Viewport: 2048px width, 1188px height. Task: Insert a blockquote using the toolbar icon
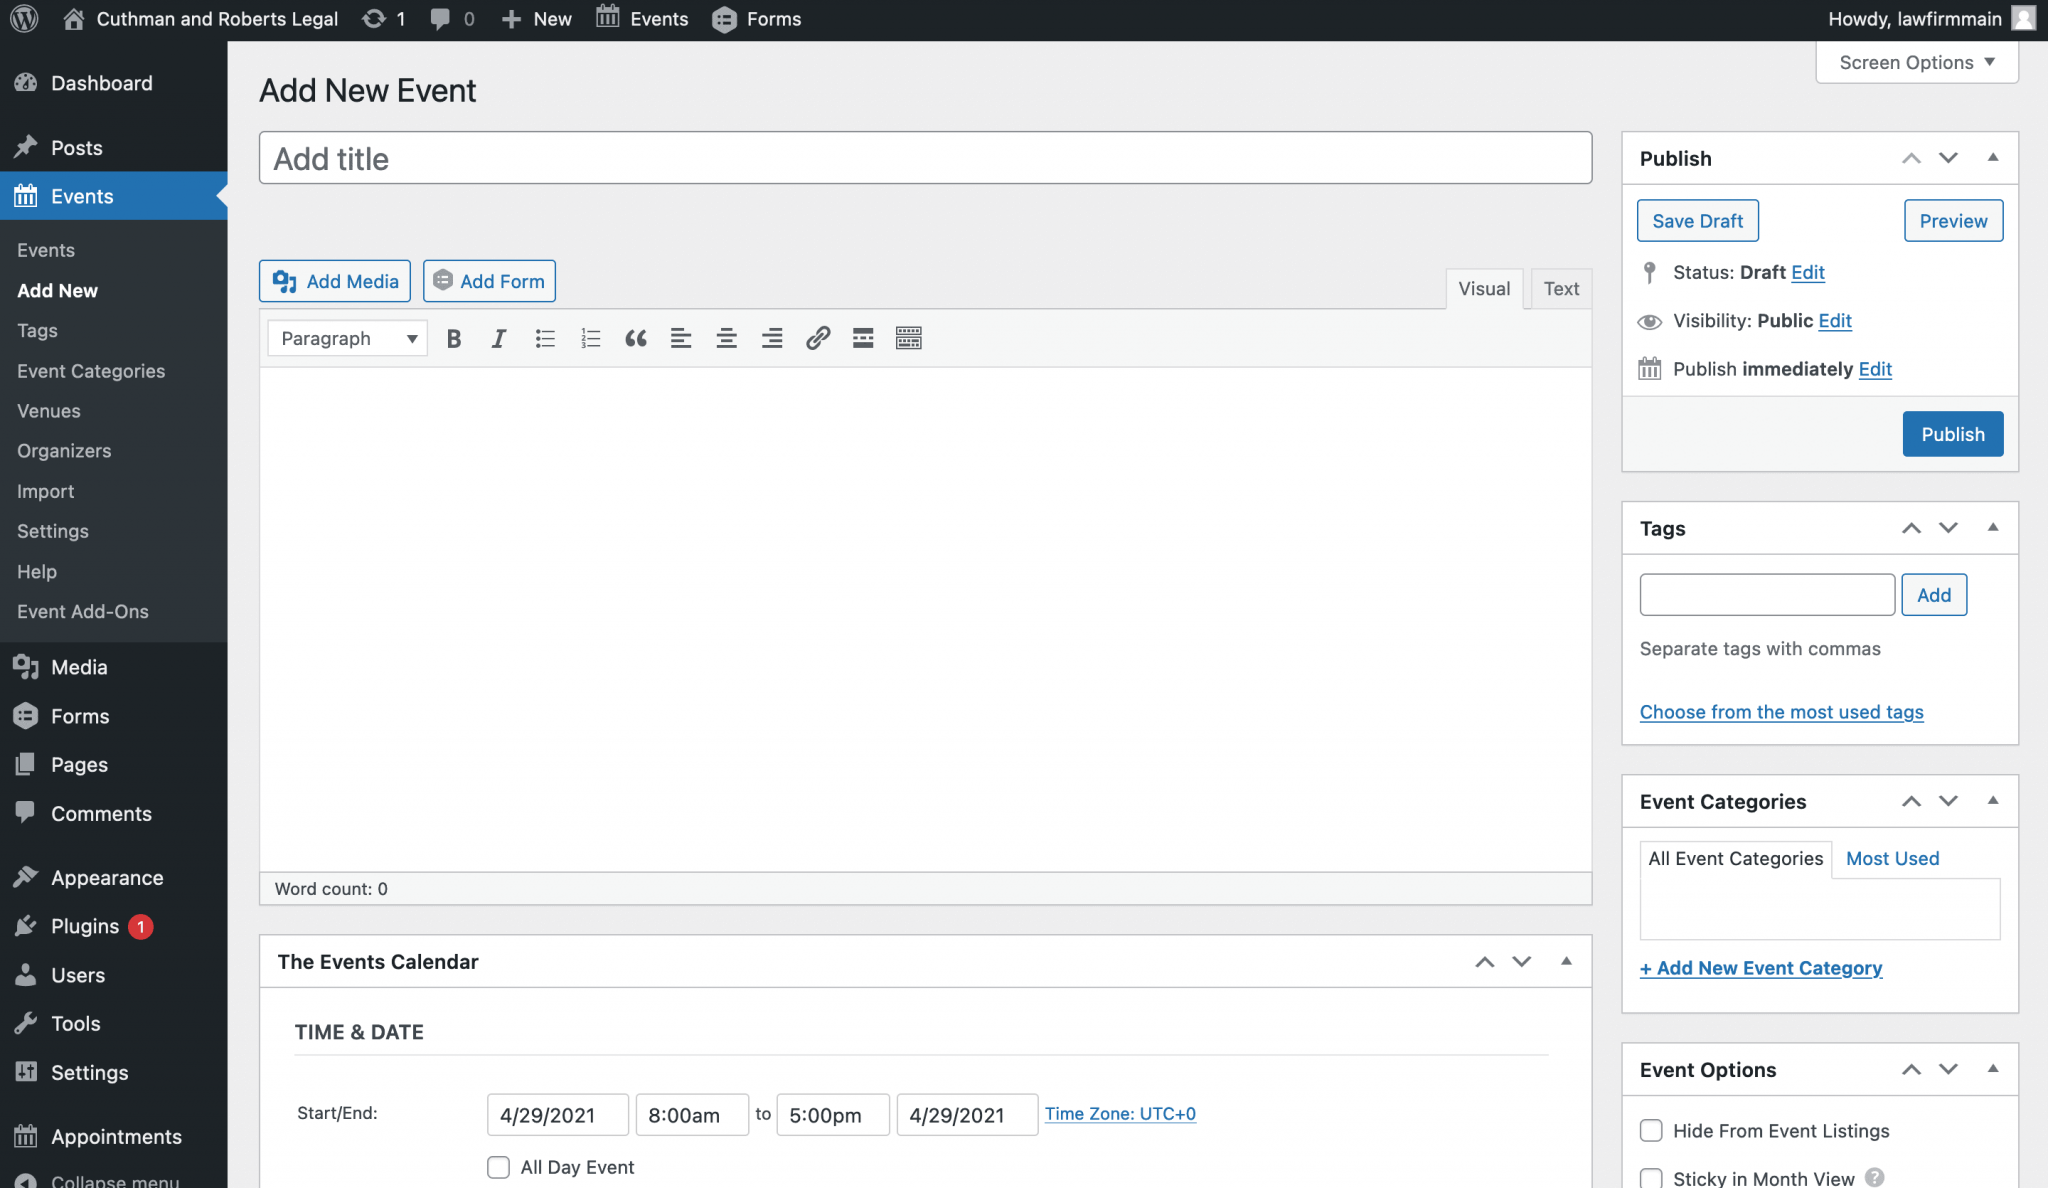point(636,338)
